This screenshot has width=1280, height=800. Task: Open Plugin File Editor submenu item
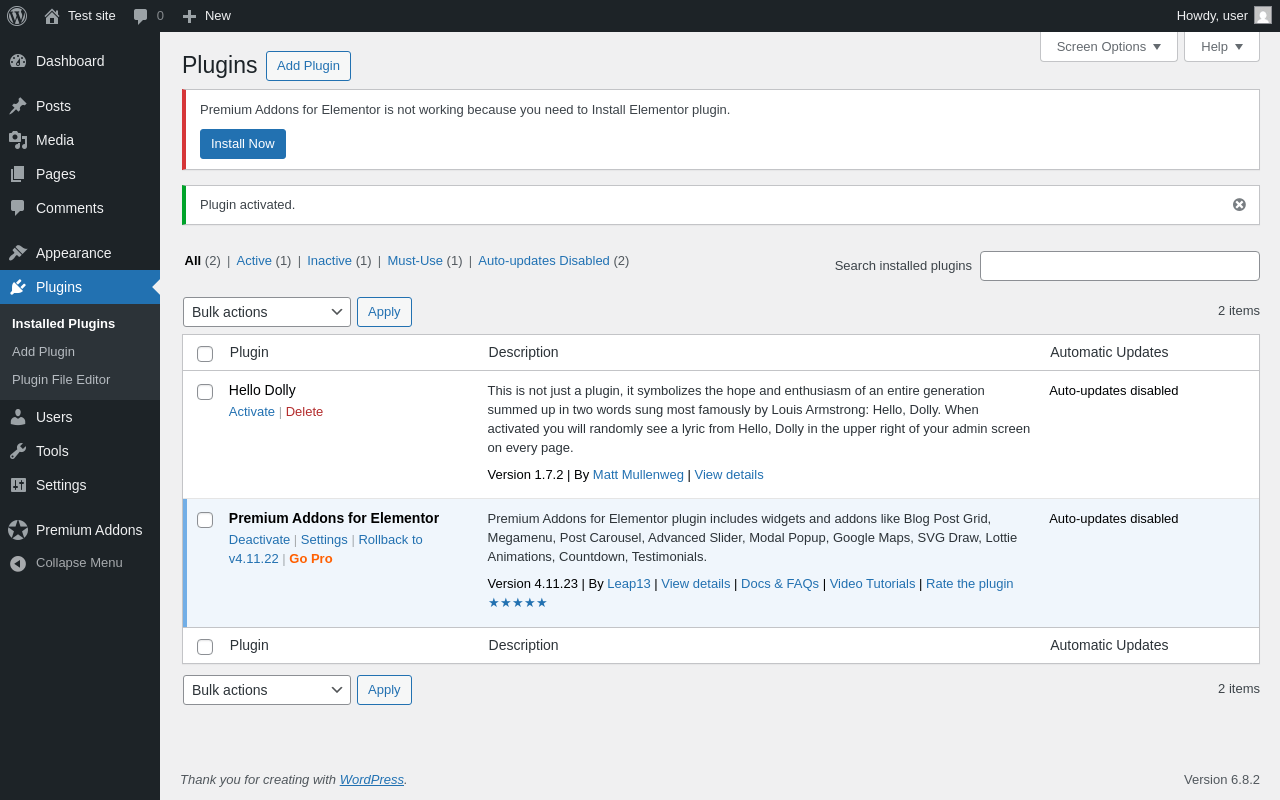[x=61, y=380]
